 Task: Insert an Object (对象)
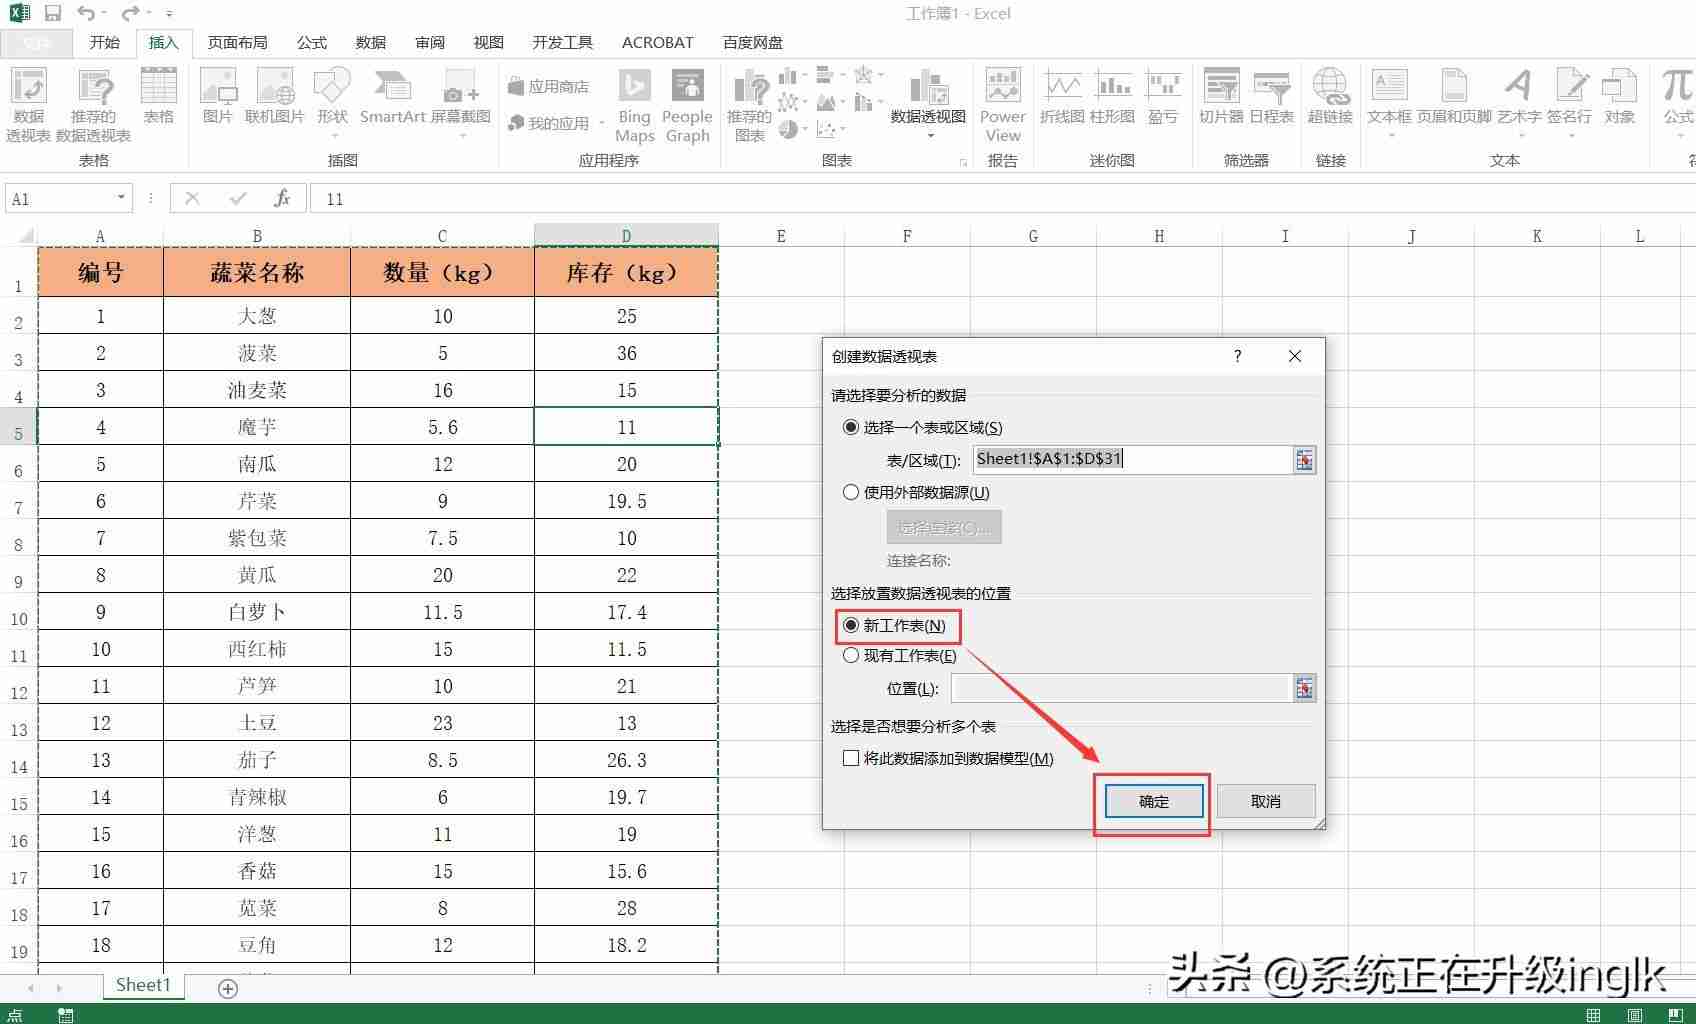(1619, 96)
